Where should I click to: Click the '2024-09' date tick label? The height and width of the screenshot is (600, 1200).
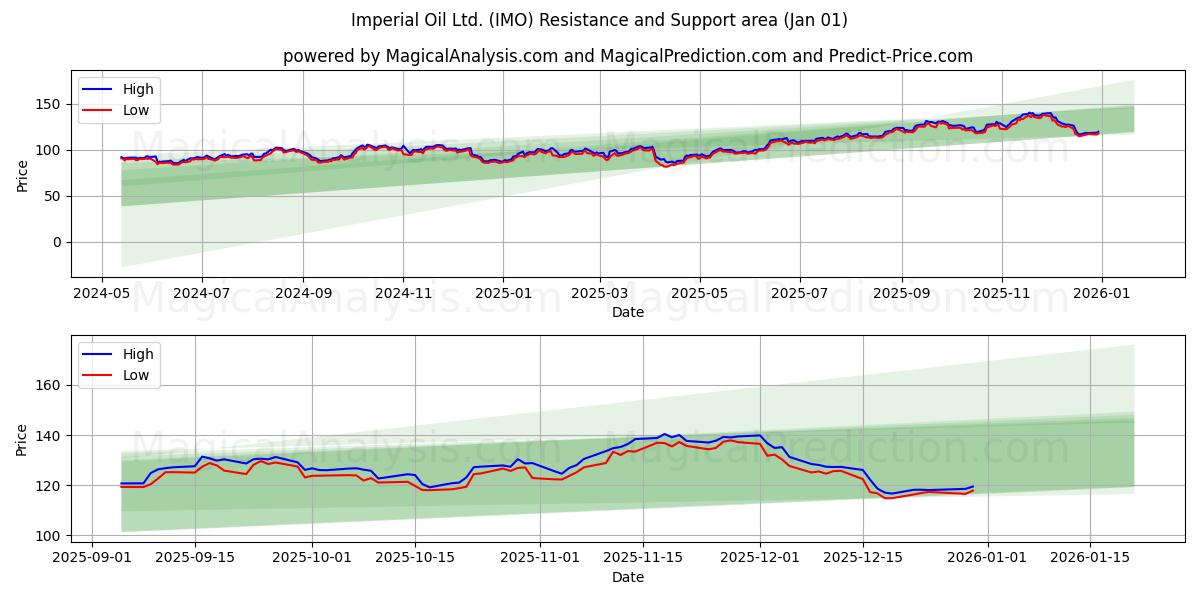tap(303, 294)
